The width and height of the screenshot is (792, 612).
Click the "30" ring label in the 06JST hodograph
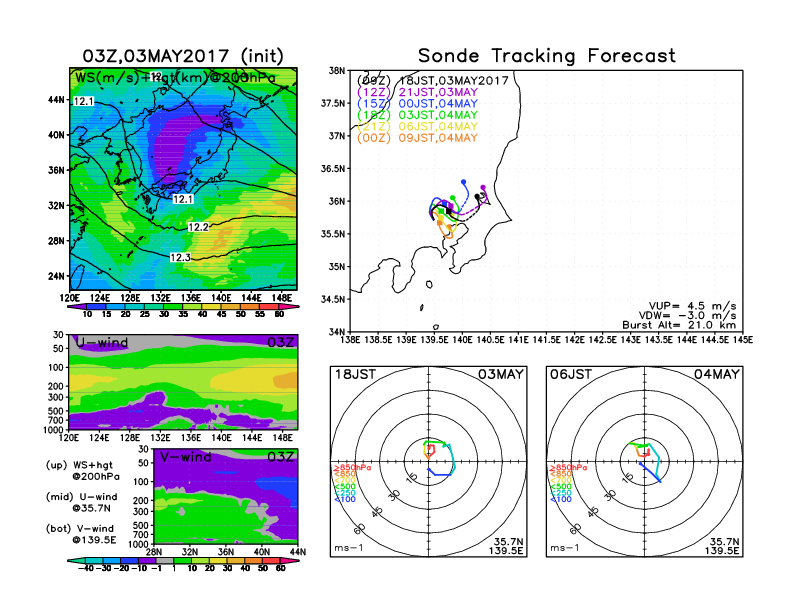click(x=610, y=496)
